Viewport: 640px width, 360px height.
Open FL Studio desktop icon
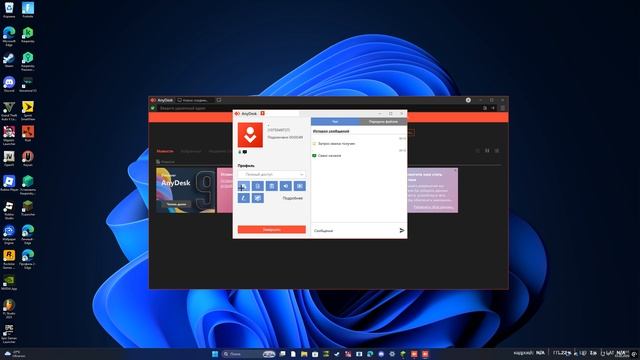(x=9, y=309)
